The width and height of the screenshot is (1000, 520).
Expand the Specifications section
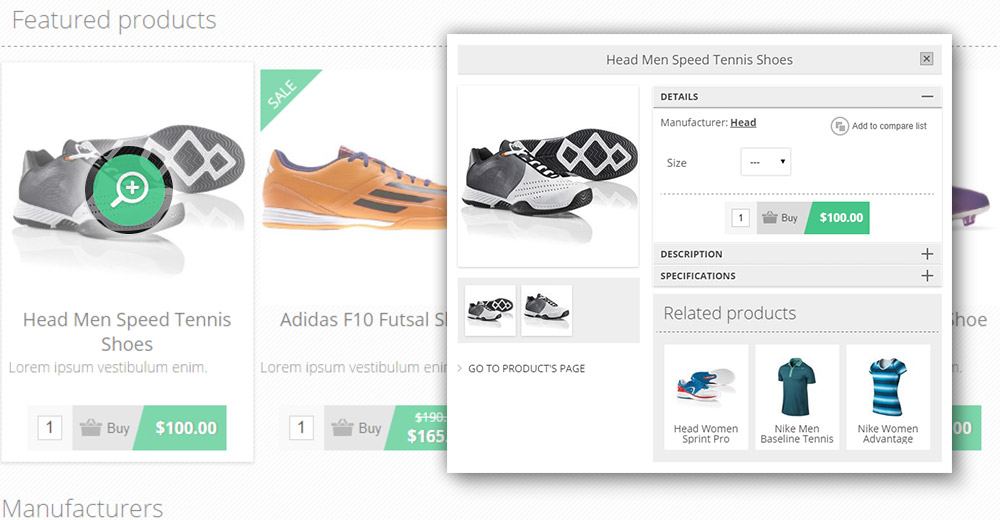(x=927, y=276)
